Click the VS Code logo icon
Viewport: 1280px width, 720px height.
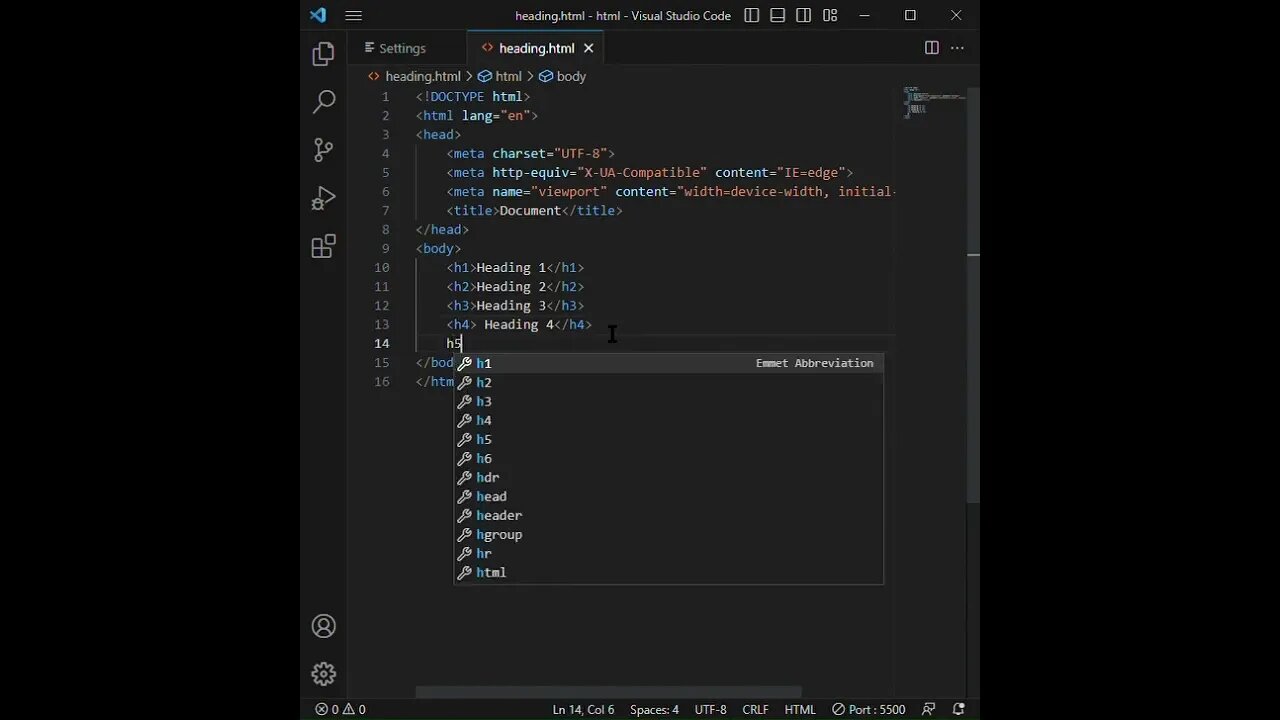coord(318,15)
